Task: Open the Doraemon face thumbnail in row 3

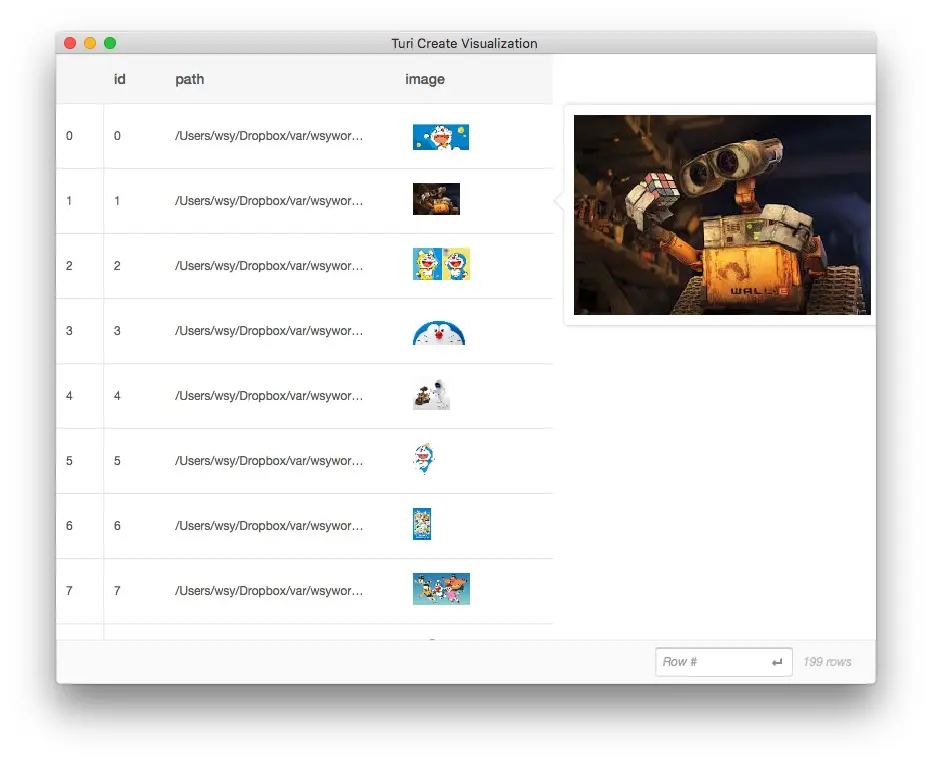Action: click(x=439, y=333)
